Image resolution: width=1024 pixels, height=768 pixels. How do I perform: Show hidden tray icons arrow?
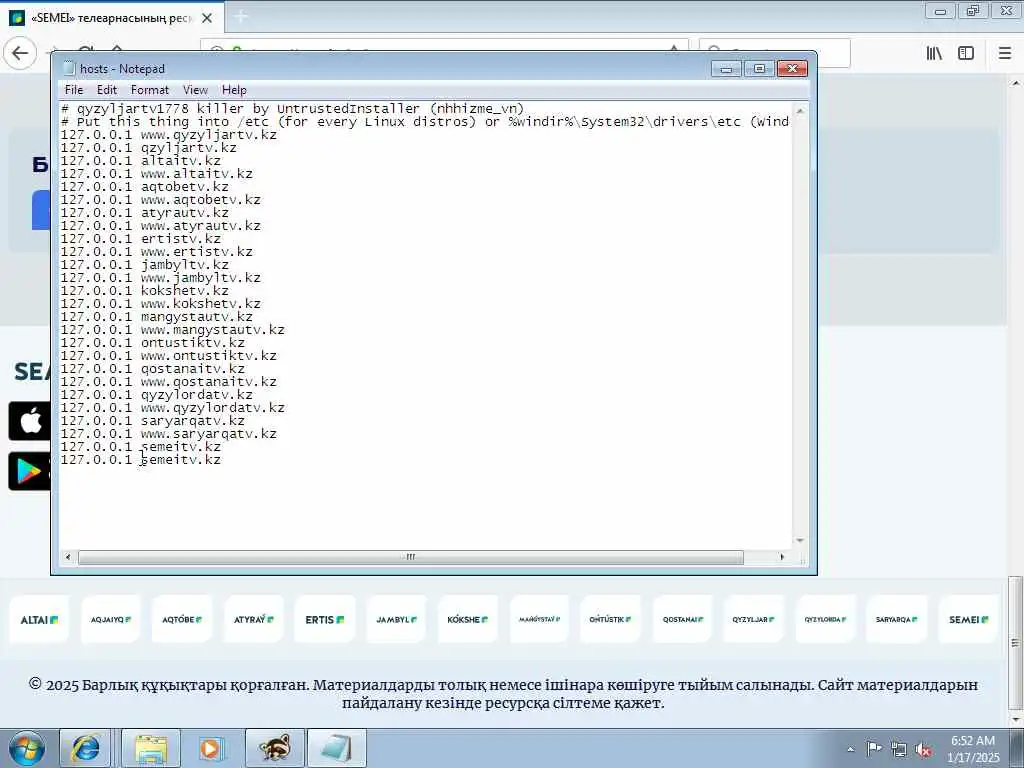850,750
